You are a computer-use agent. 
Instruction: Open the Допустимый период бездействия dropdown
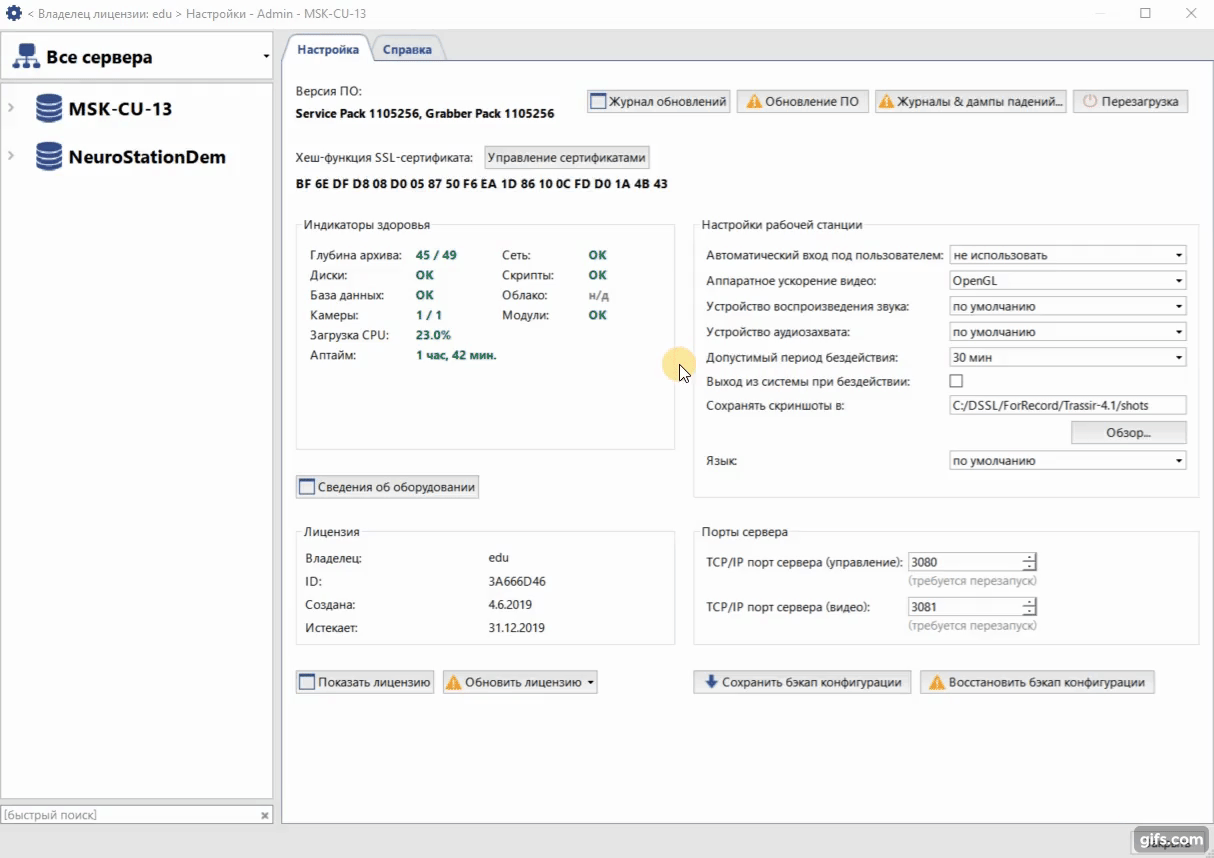[1067, 357]
